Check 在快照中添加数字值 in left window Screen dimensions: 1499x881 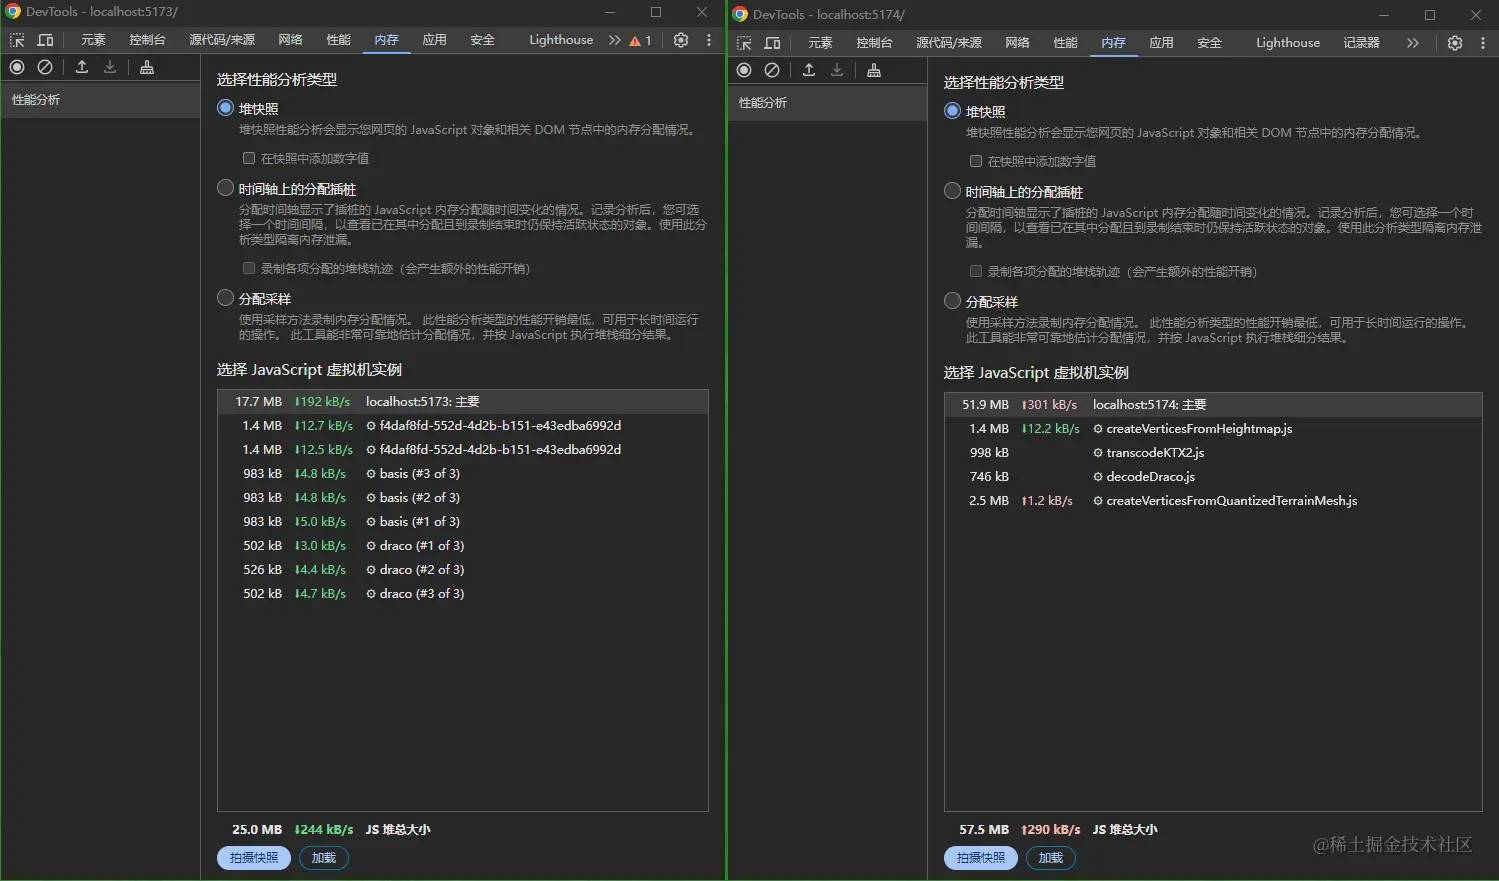249,158
